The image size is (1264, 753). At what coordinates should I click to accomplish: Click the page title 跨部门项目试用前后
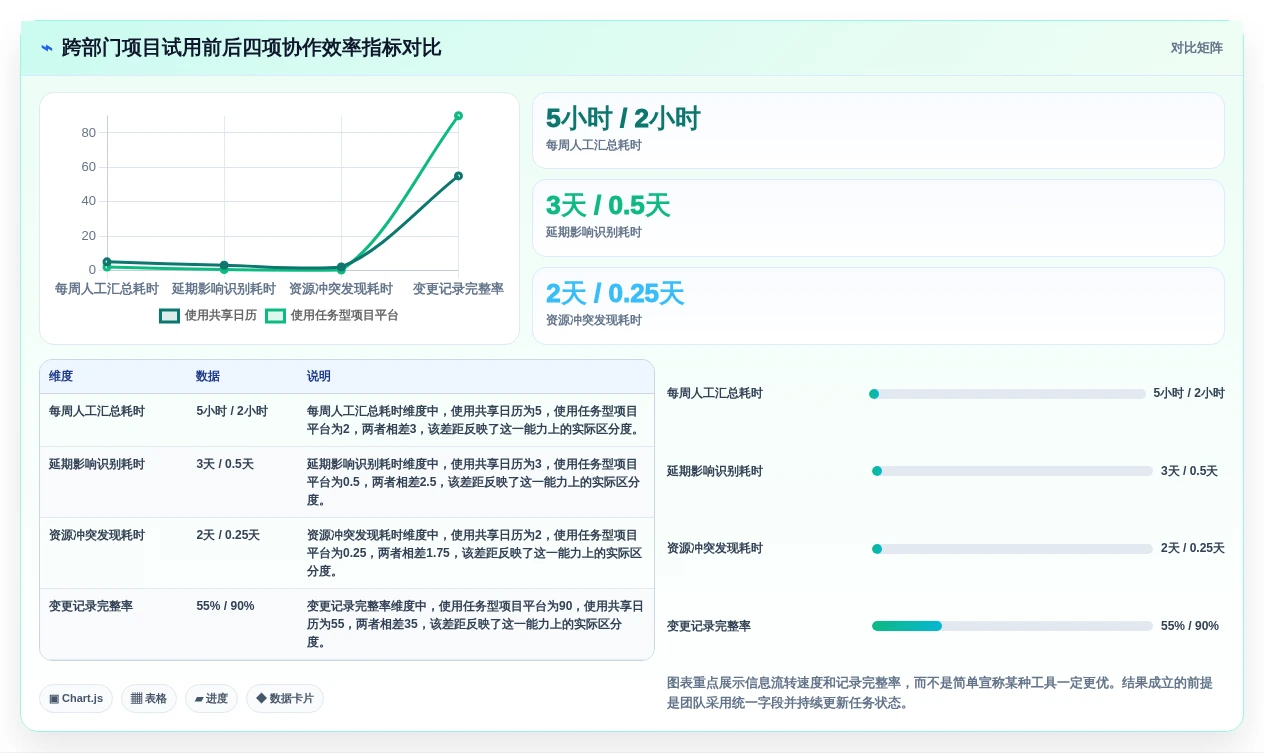[x=251, y=48]
